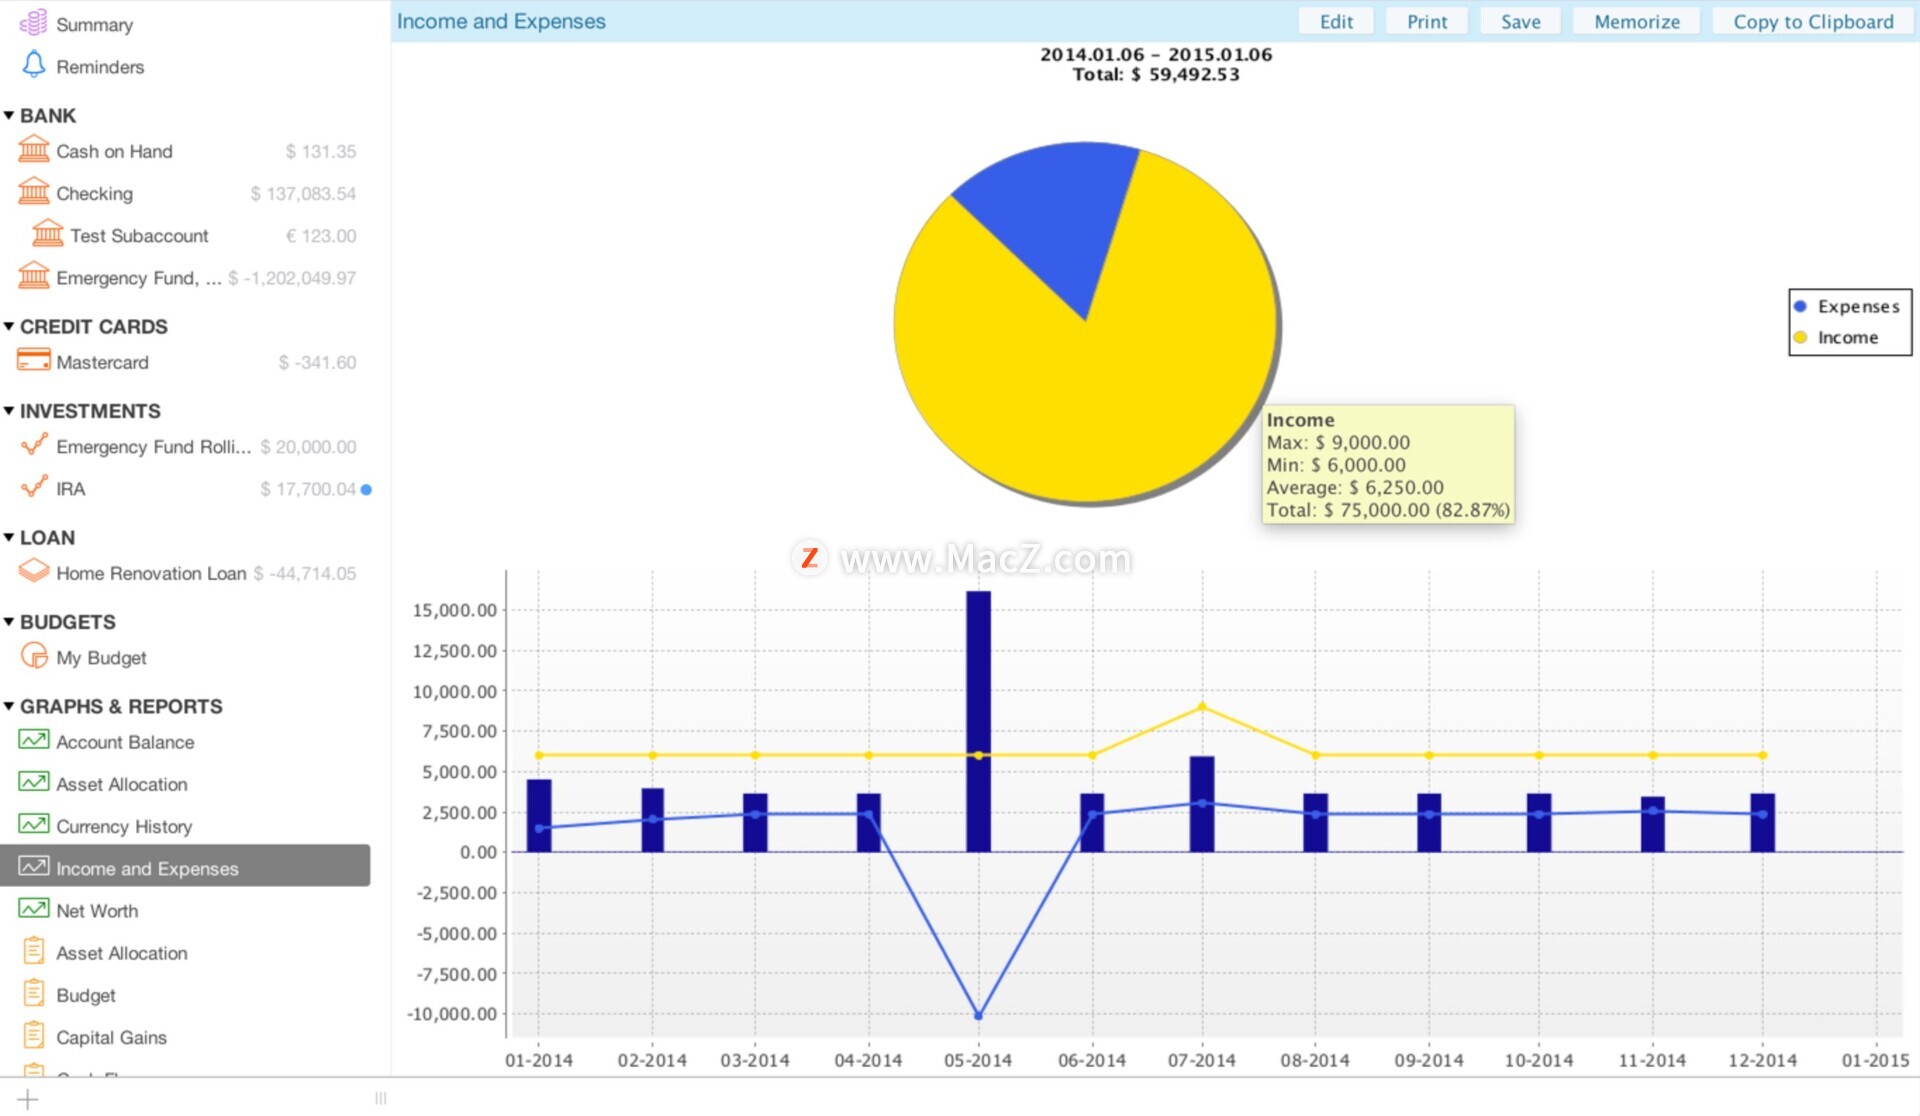Click Copy to Clipboard button
The image size is (1920, 1116).
click(1813, 21)
